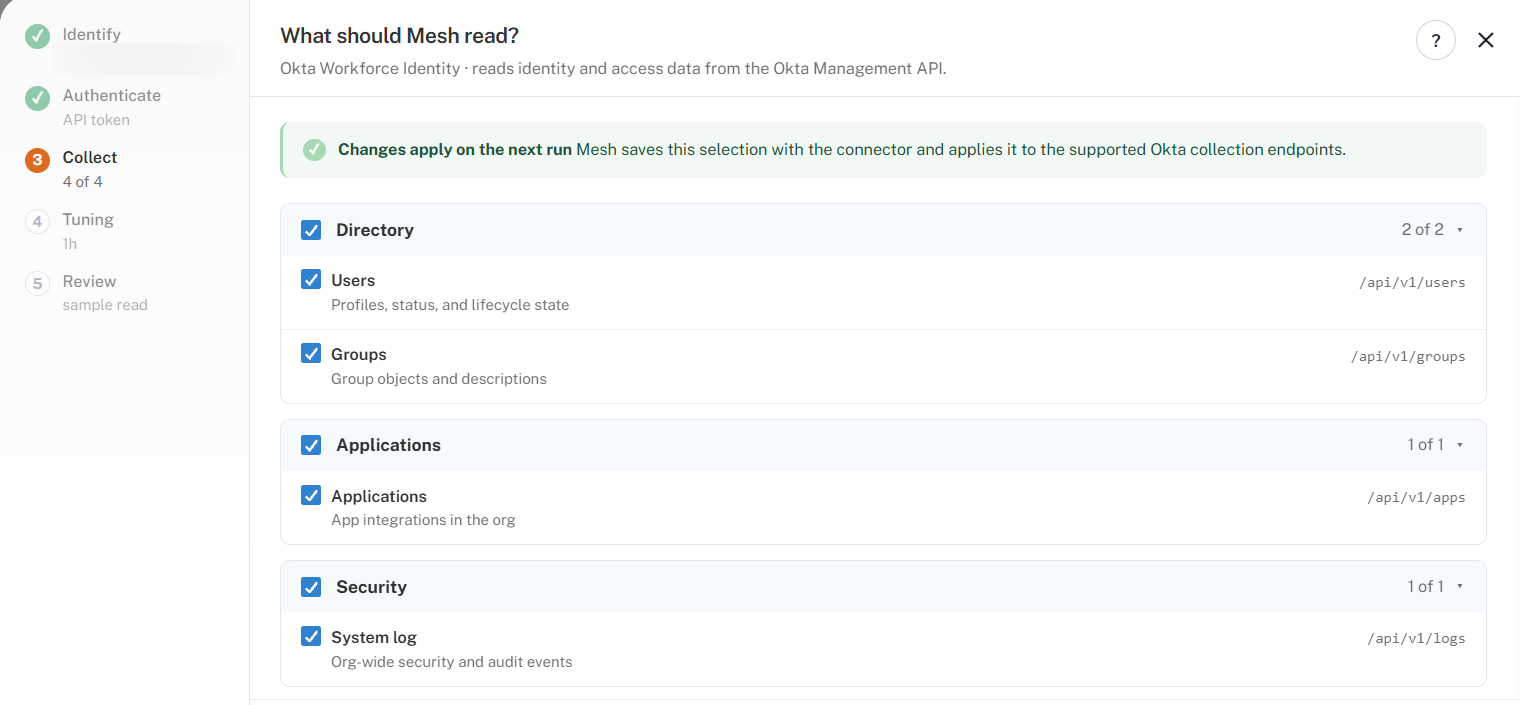Click 'Org-wide security and audit events' text
This screenshot has width=1520, height=705.
pos(452,662)
